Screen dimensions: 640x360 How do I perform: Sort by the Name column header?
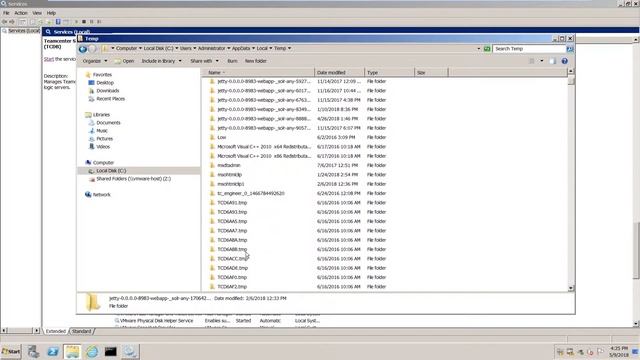(258, 73)
